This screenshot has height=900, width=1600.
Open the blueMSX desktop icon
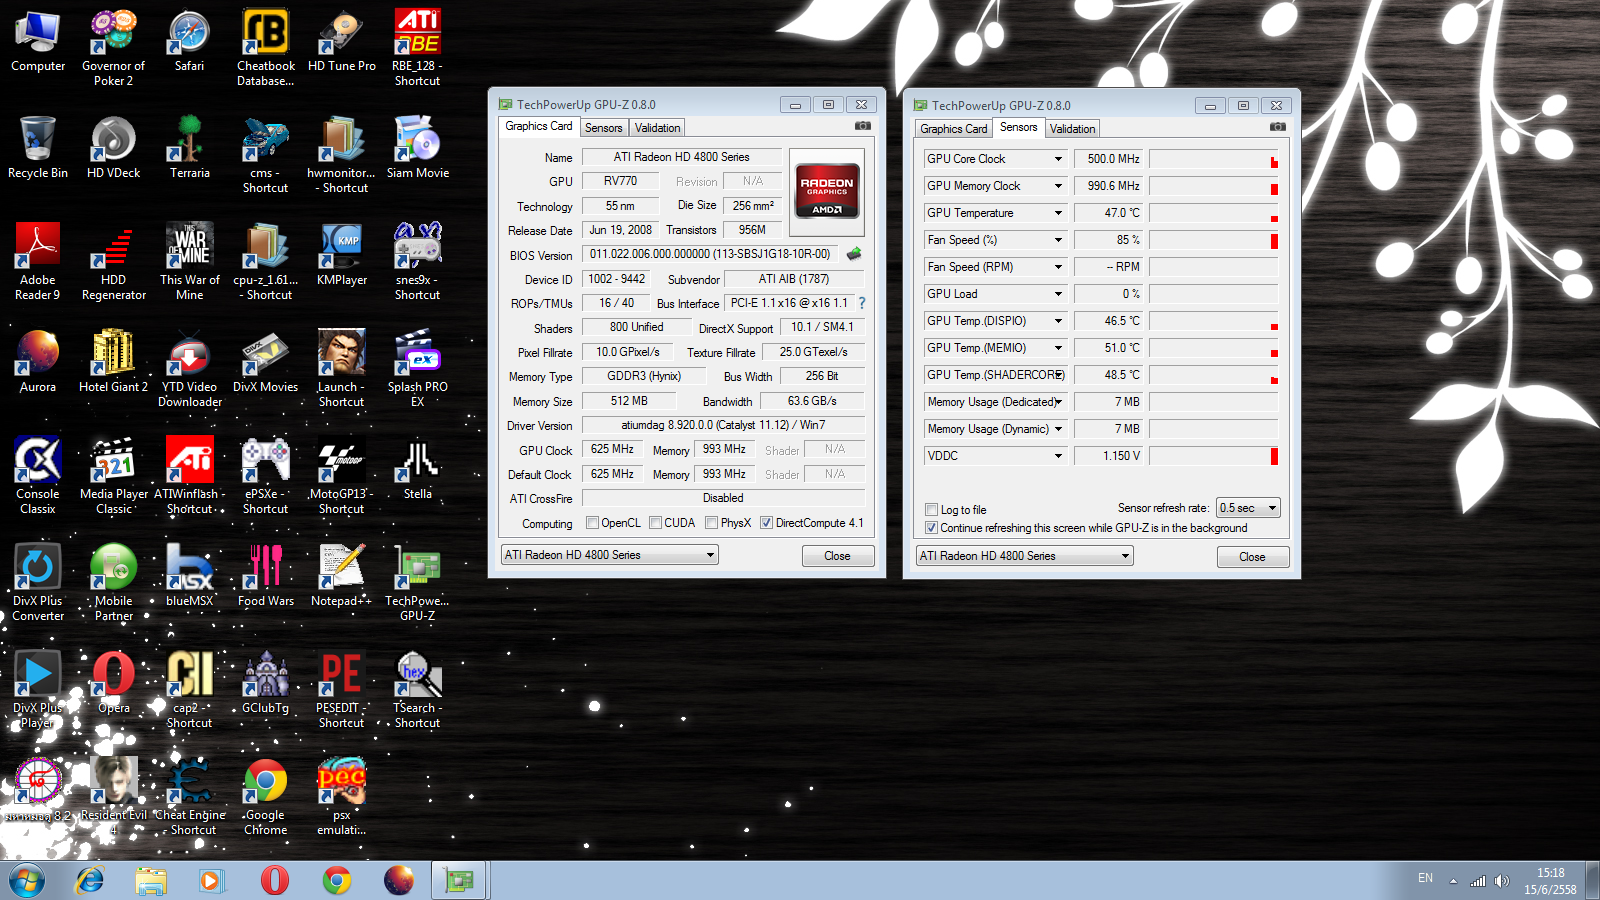190,575
